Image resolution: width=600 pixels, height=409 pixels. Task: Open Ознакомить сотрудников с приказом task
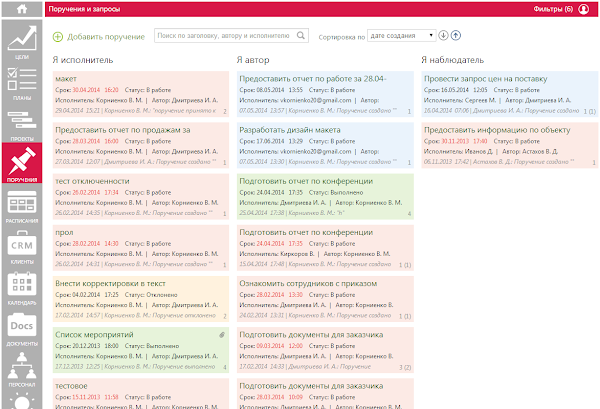coord(308,284)
